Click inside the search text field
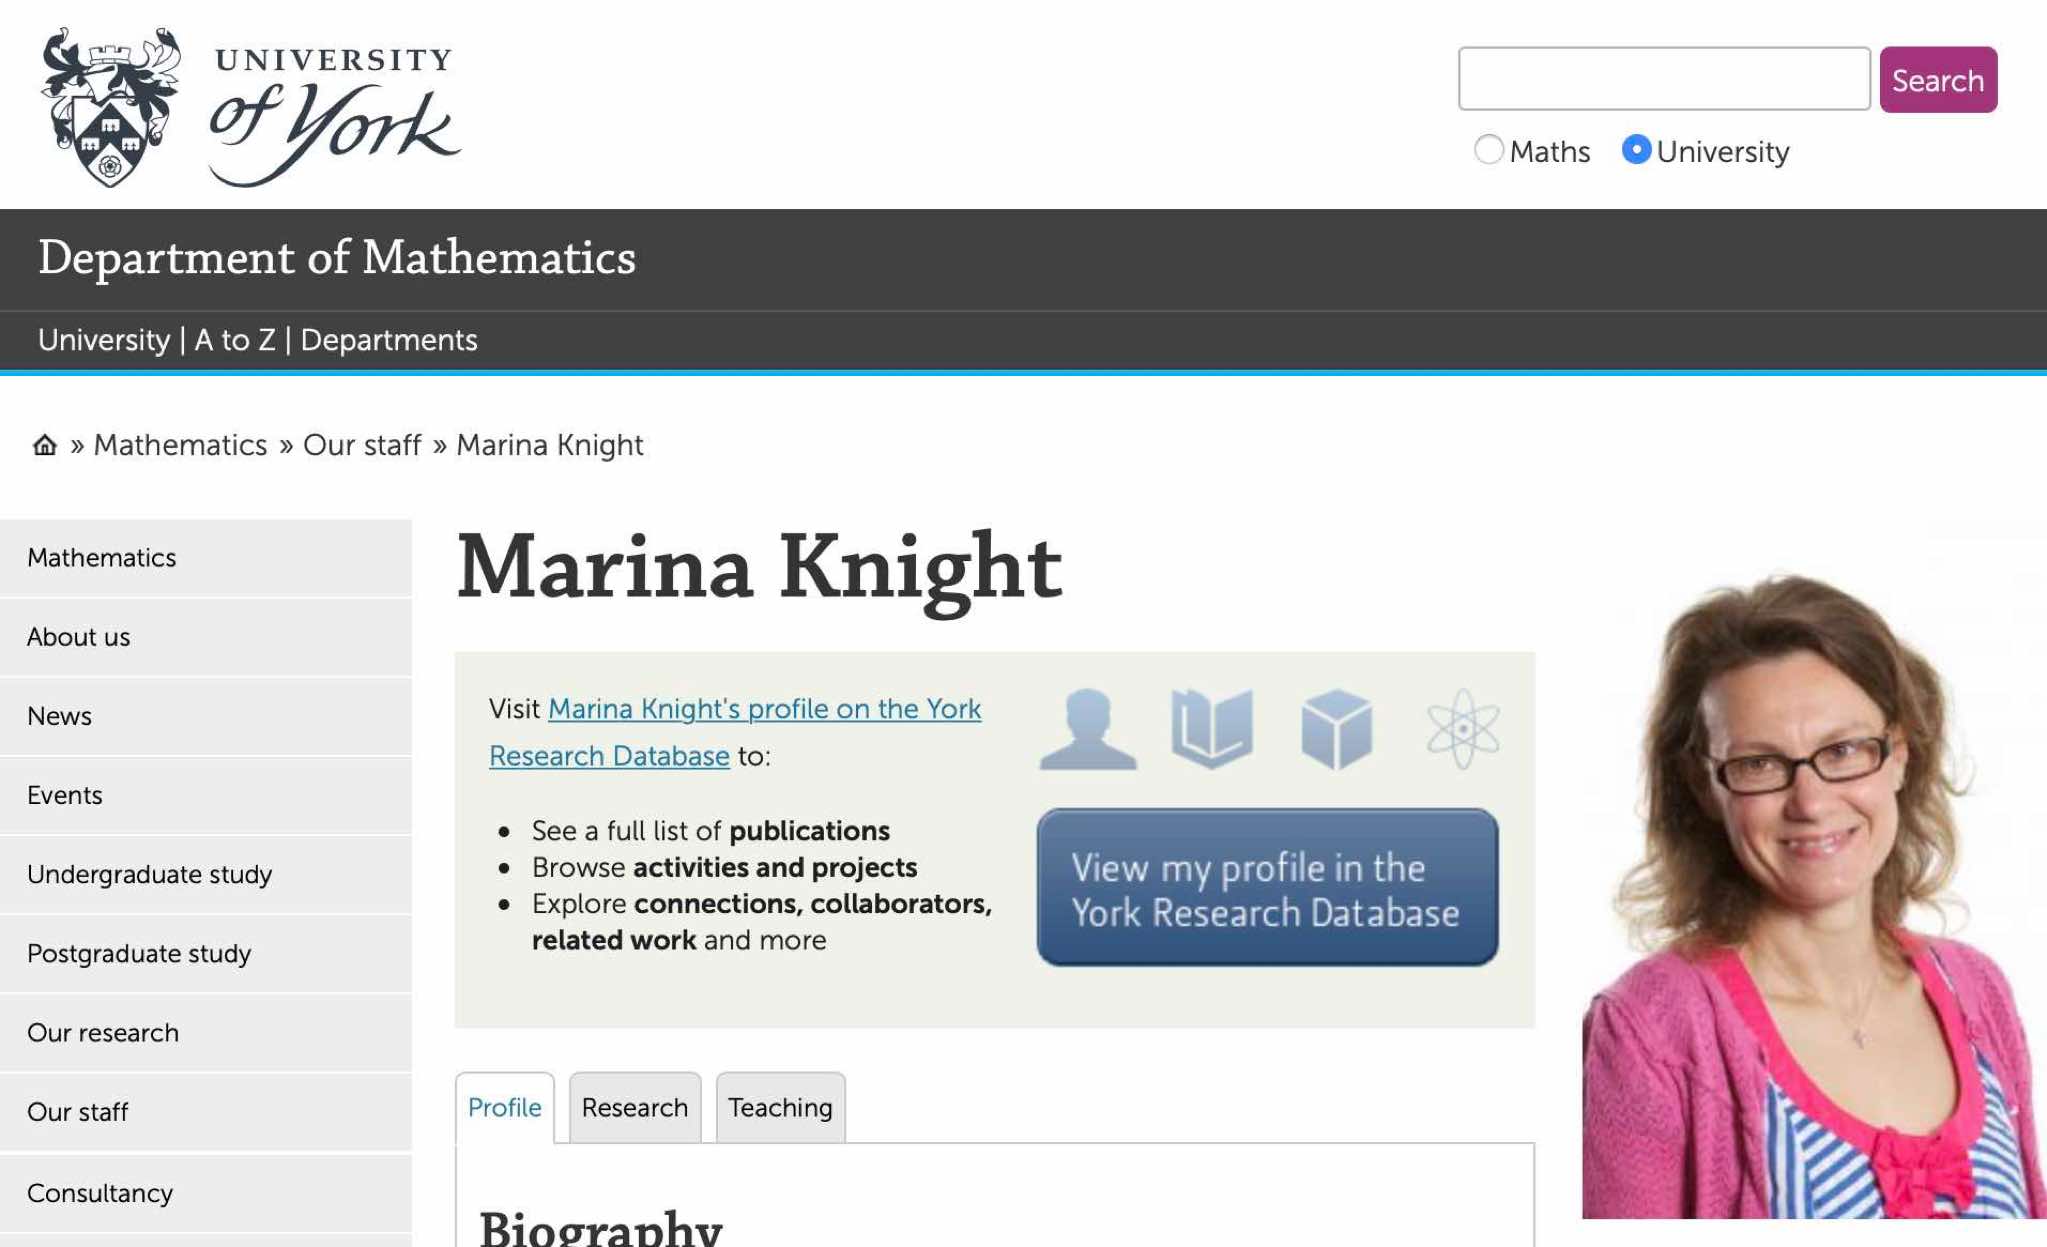This screenshot has height=1247, width=2047. [x=1663, y=79]
